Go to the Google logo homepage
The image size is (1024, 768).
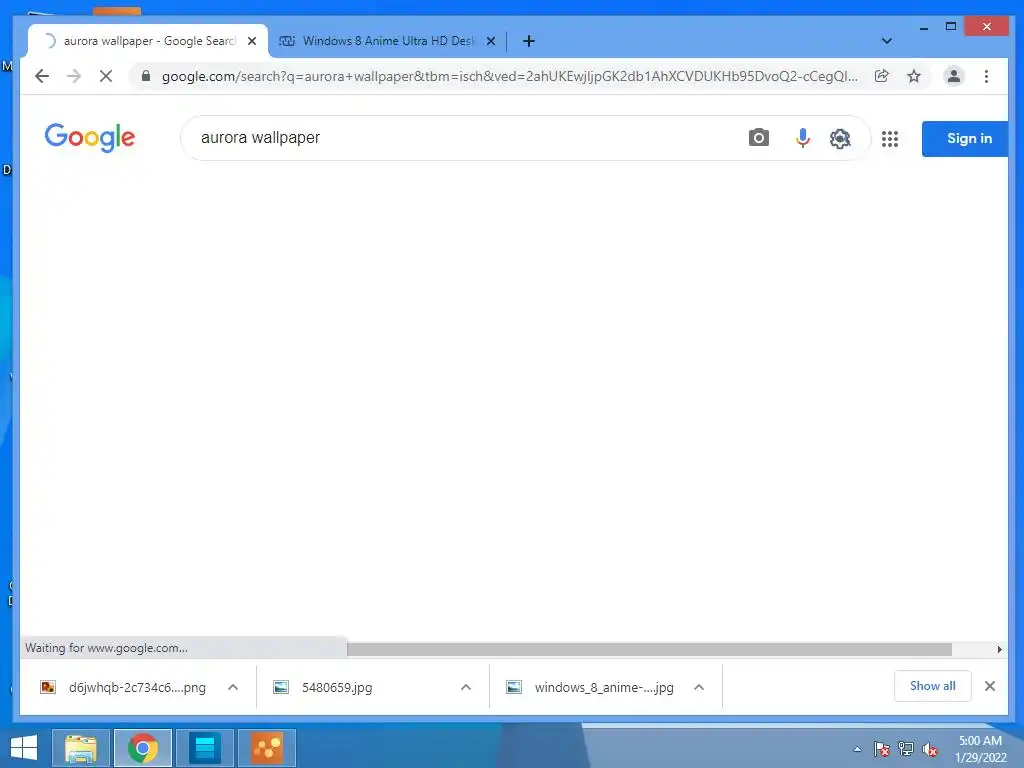point(89,137)
